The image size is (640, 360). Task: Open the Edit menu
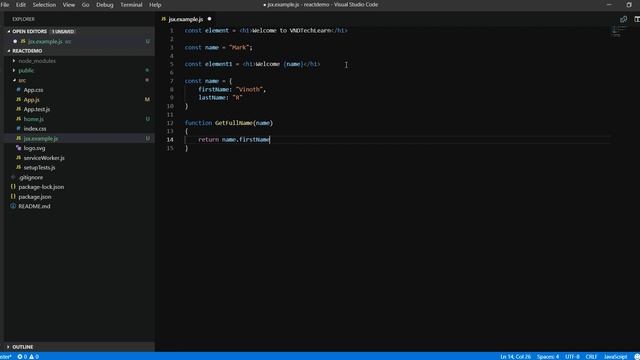[20, 5]
